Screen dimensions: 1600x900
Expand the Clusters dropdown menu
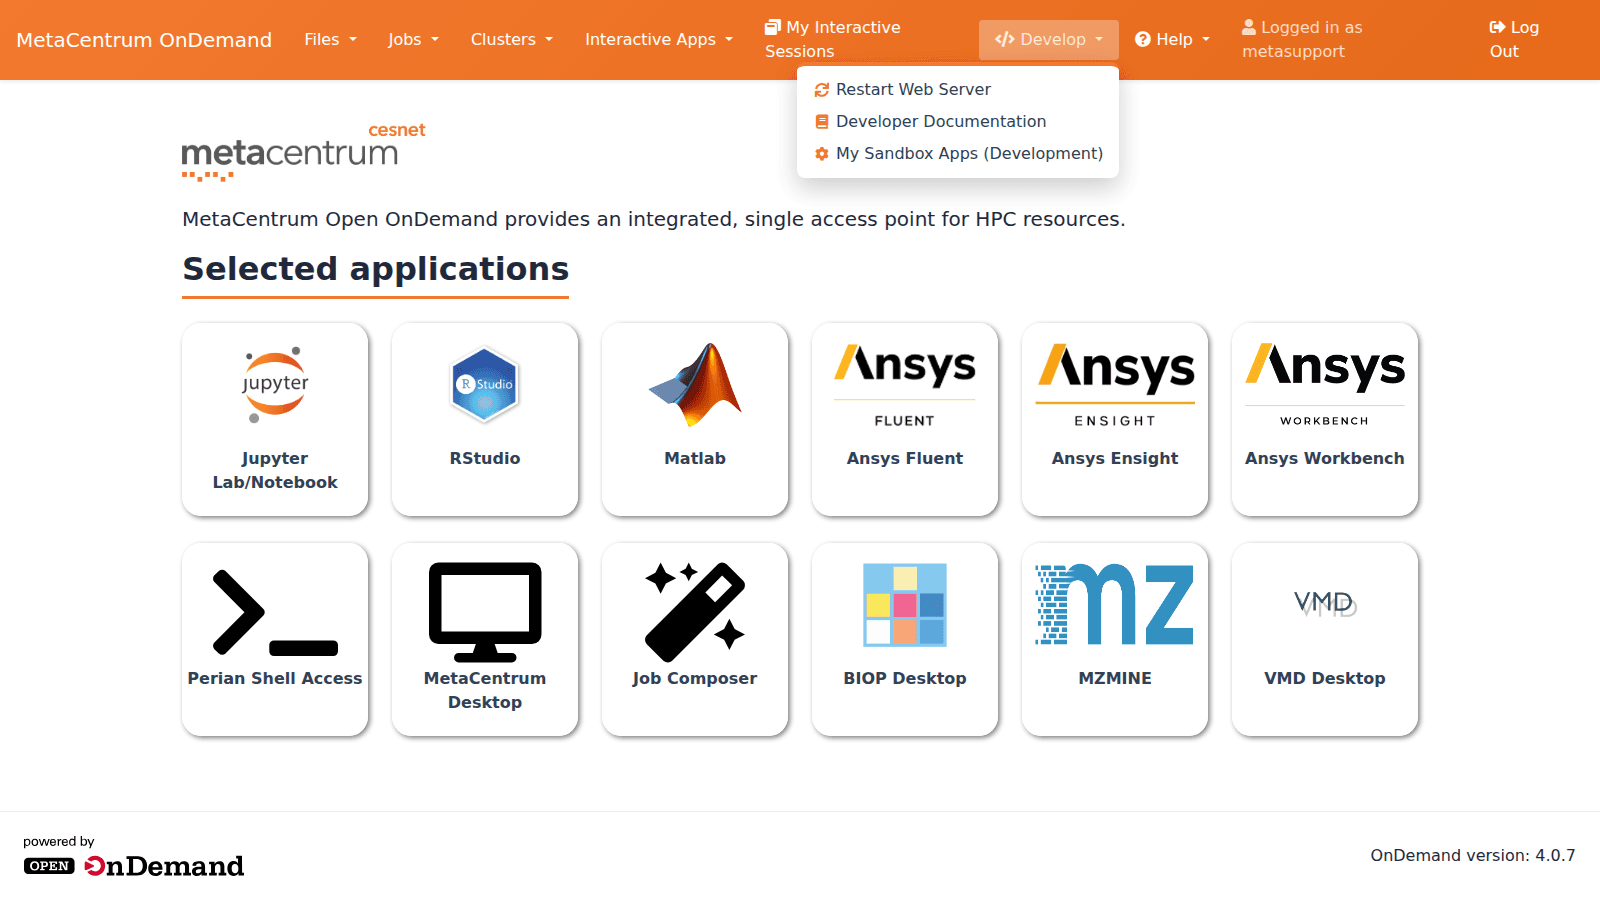click(511, 40)
